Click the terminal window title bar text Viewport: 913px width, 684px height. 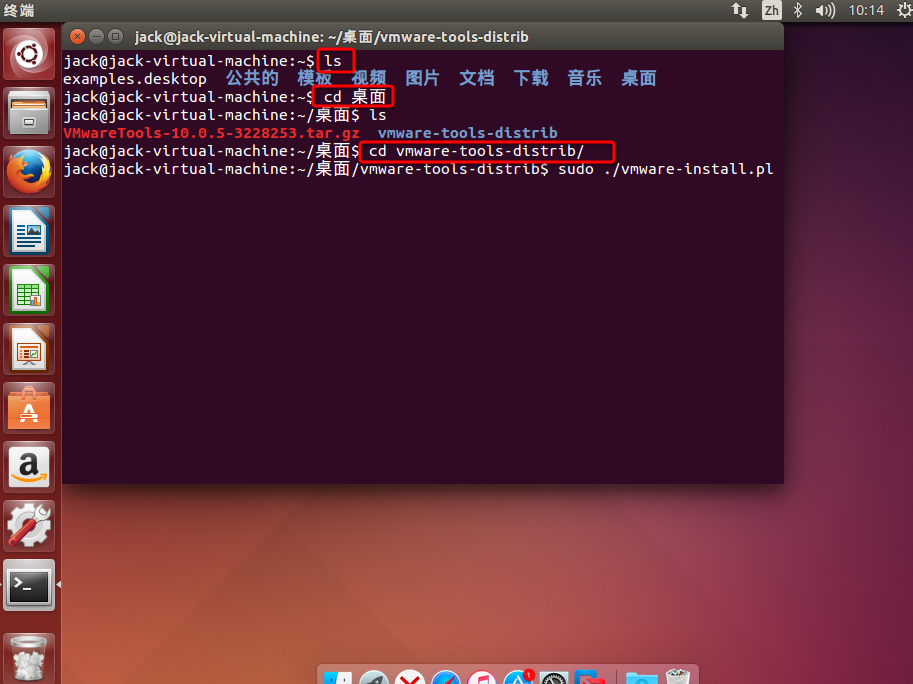click(331, 37)
